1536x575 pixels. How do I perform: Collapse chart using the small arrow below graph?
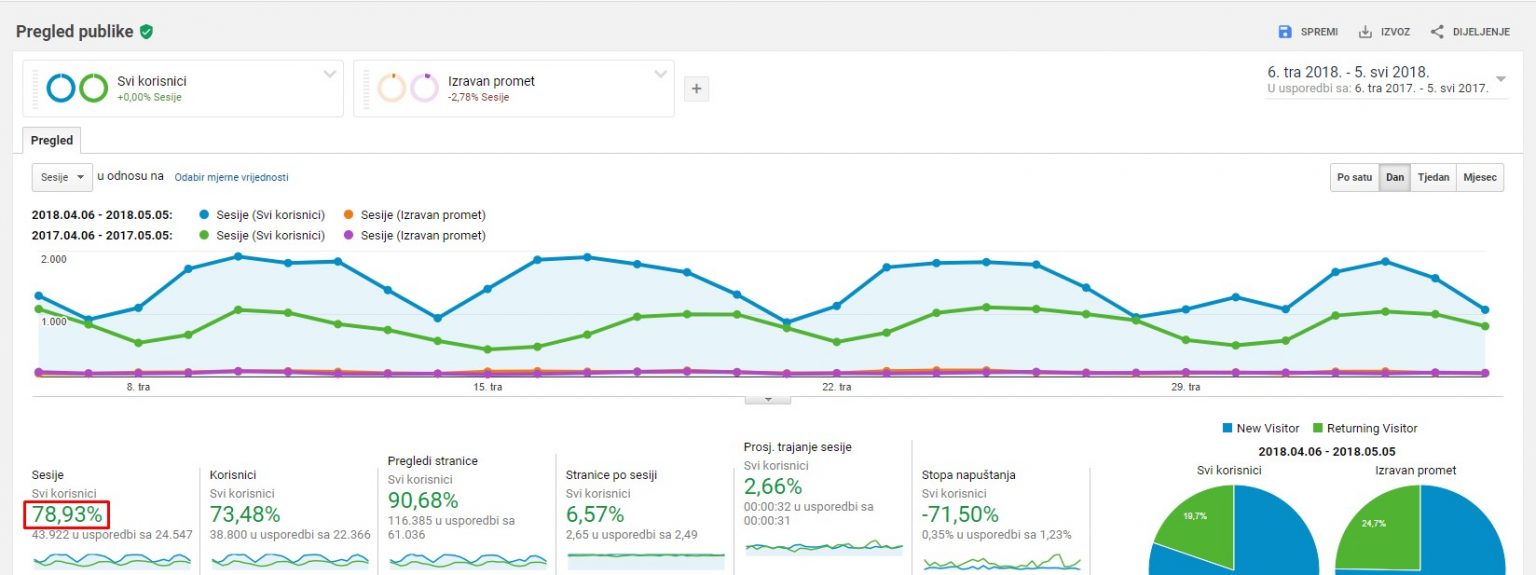click(768, 399)
